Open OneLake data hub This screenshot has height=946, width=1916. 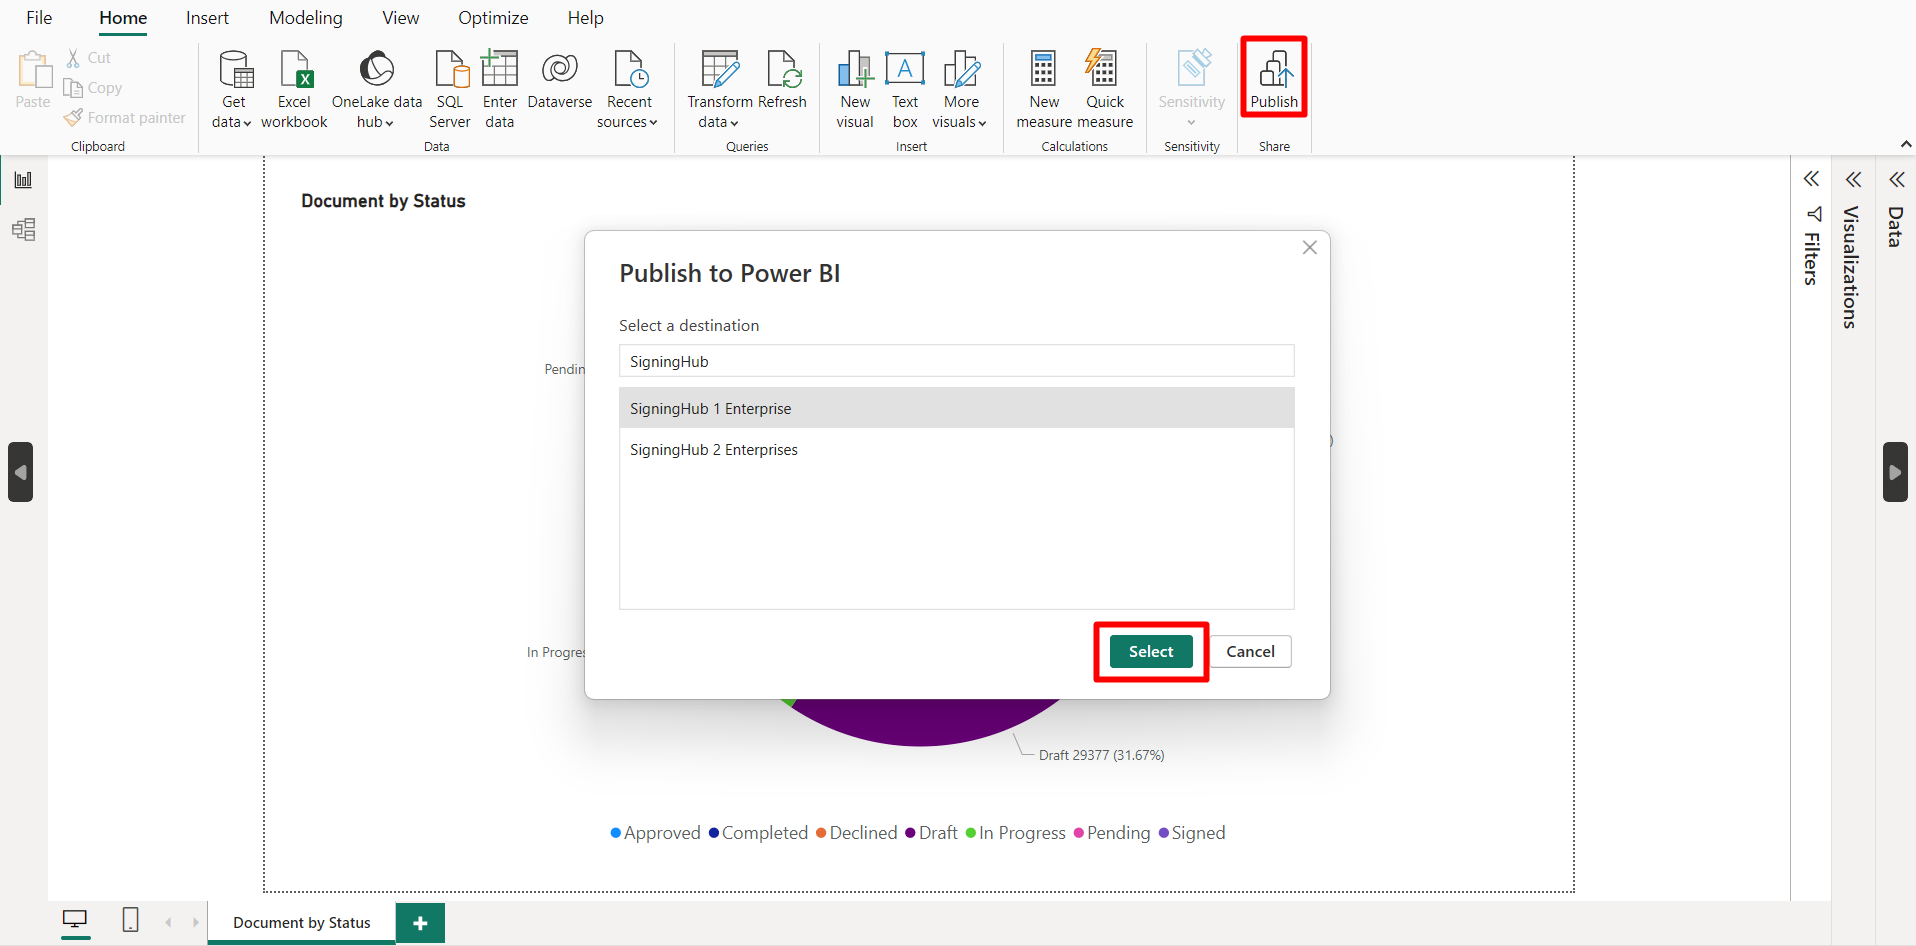coord(376,90)
